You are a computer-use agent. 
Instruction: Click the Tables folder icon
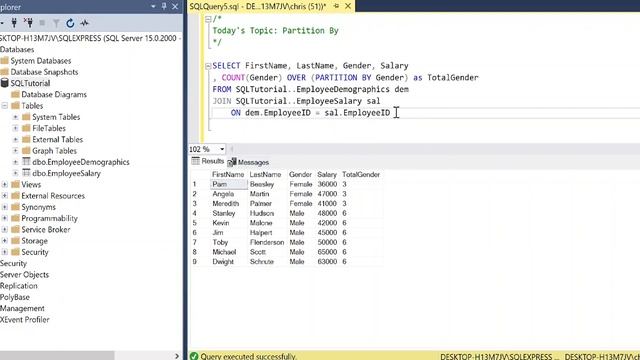point(16,105)
